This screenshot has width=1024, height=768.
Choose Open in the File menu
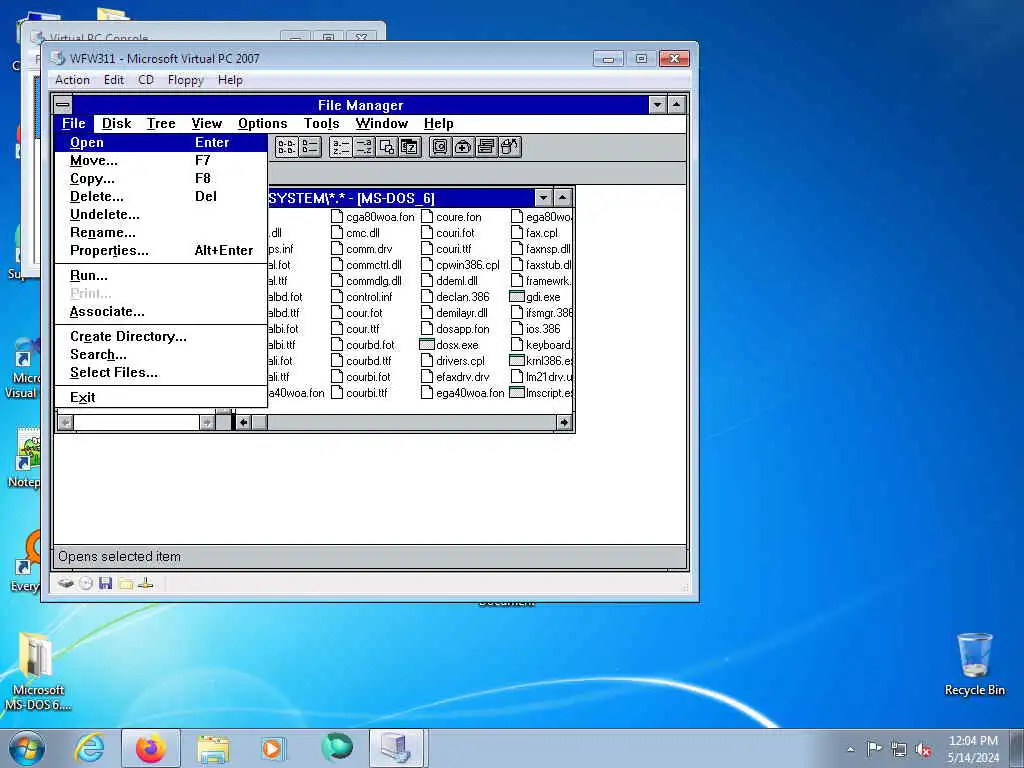tap(161, 142)
